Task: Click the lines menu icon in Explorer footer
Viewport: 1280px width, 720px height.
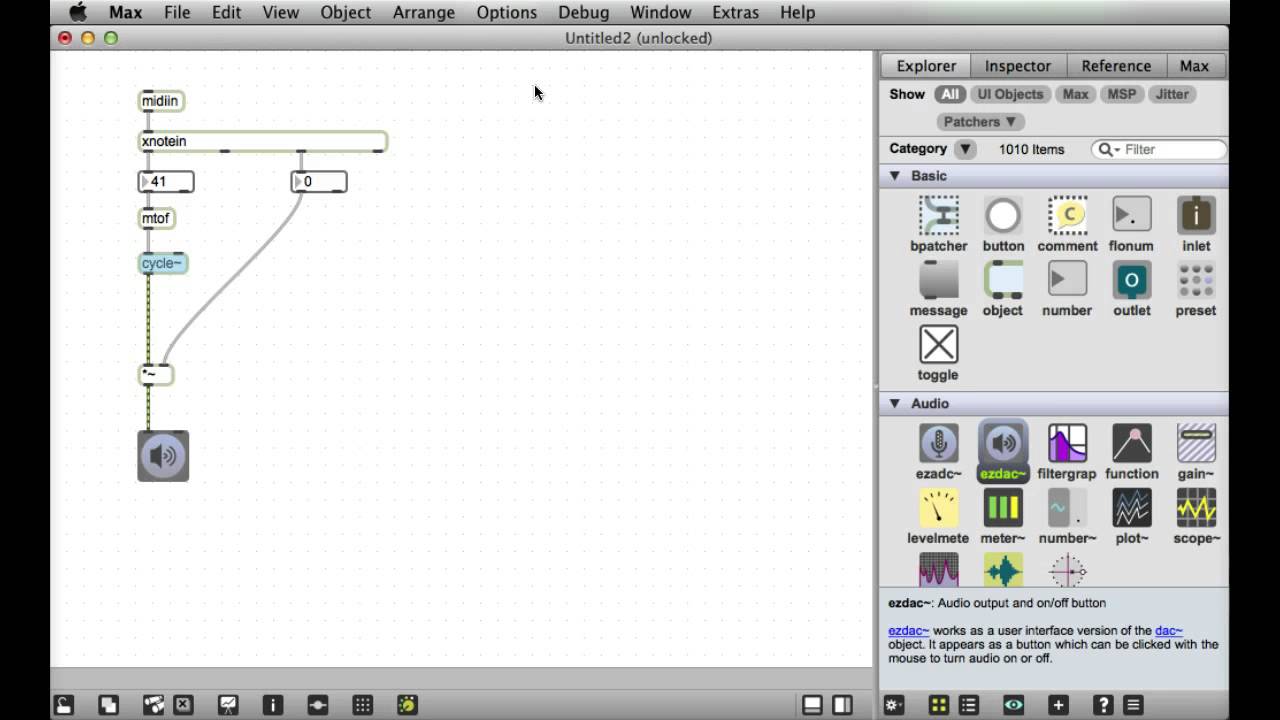Action: (x=1133, y=705)
